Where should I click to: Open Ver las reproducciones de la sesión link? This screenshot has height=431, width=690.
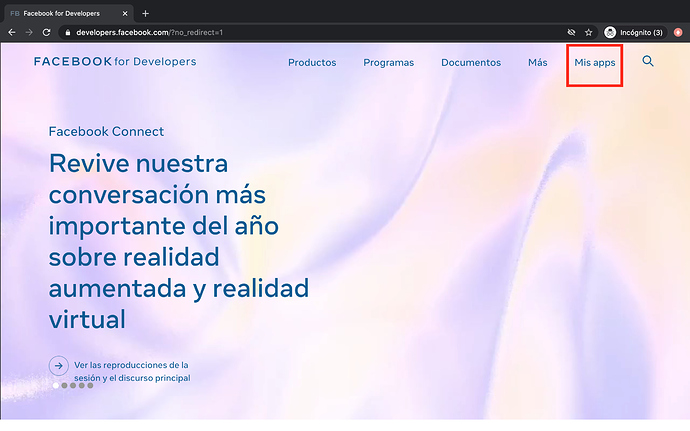tap(132, 372)
